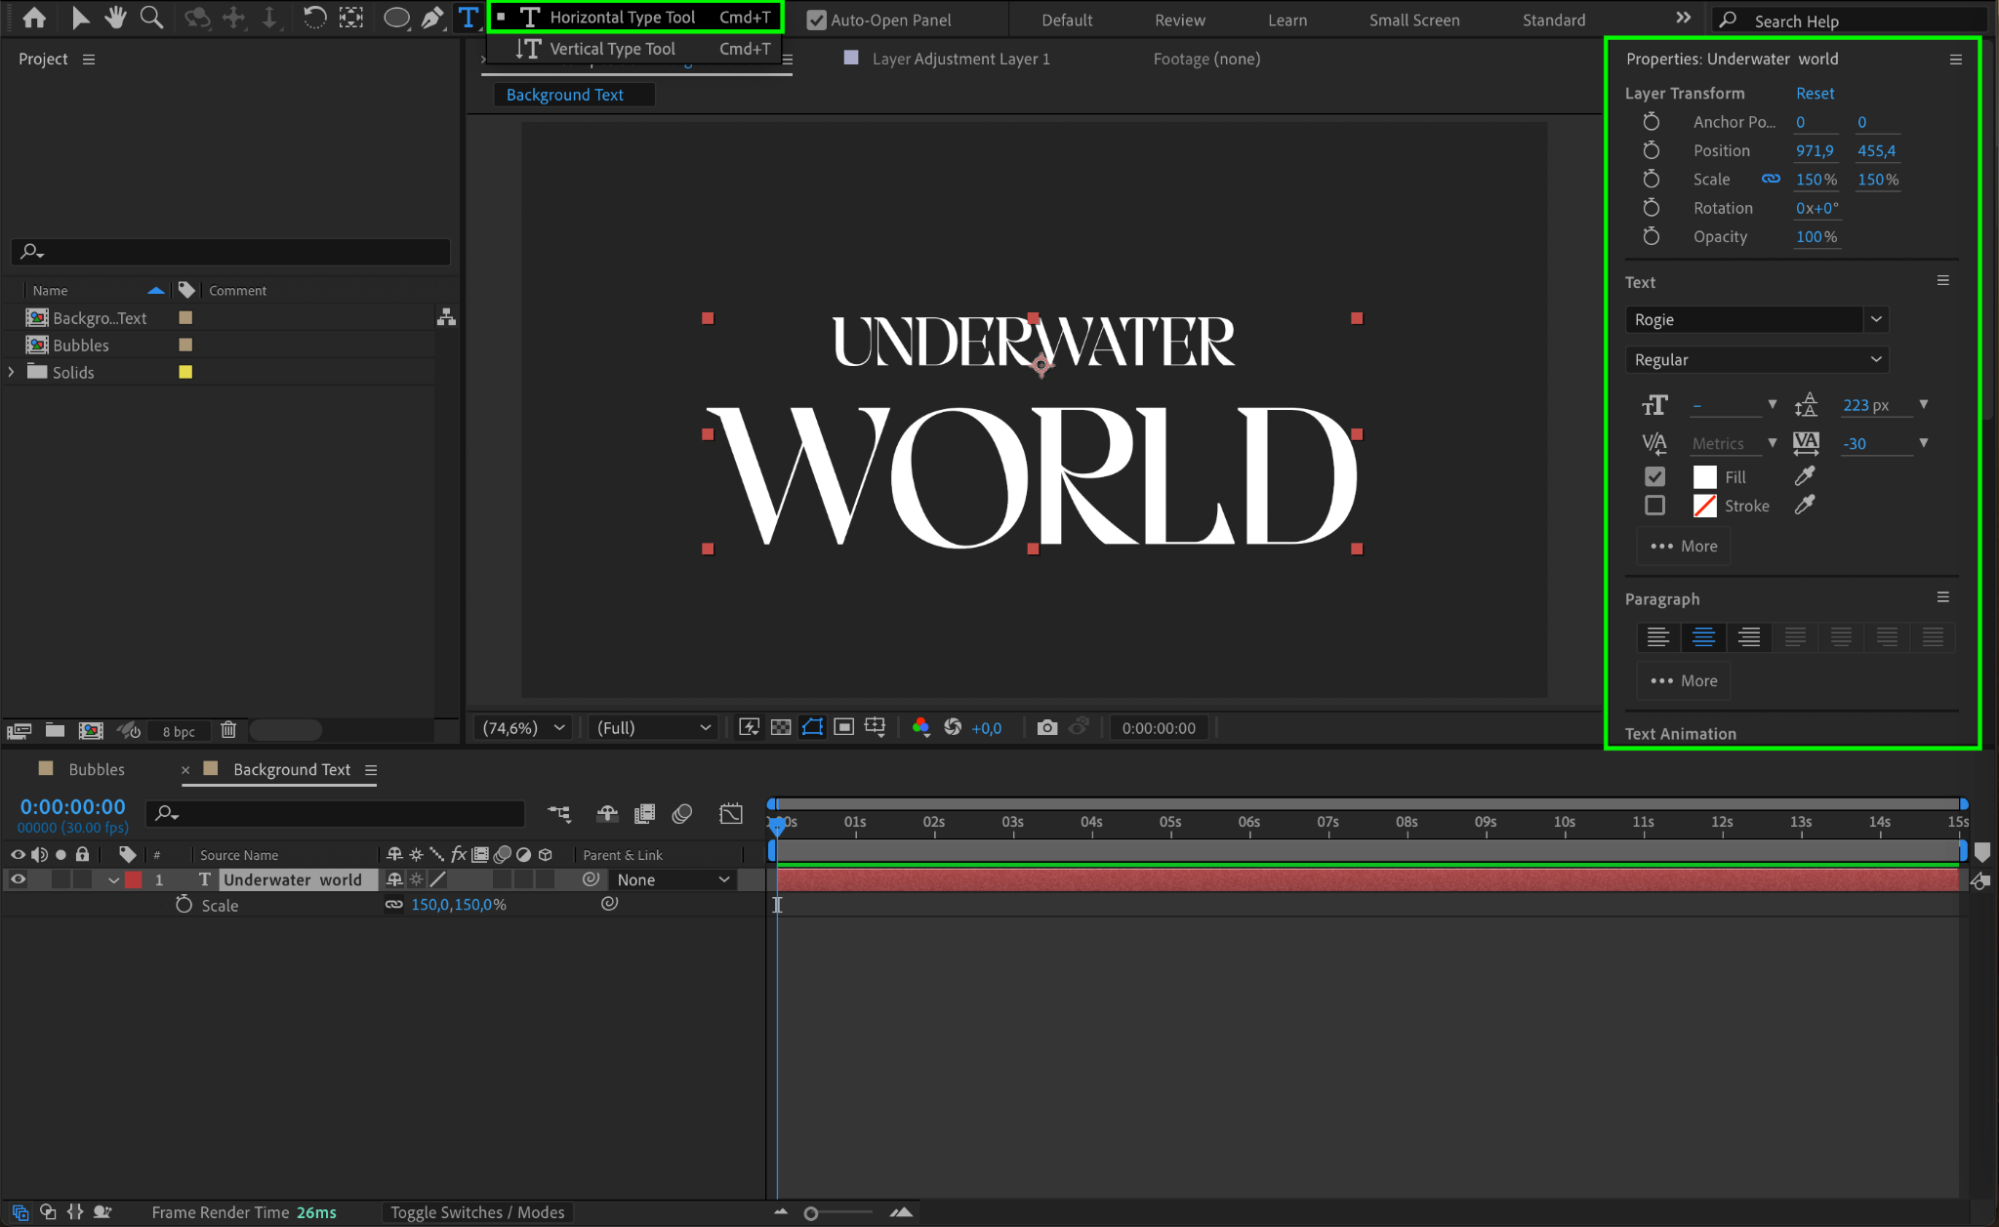Viewport: 1999px width, 1227px height.
Task: Click the white Fill color swatch
Action: coord(1704,477)
